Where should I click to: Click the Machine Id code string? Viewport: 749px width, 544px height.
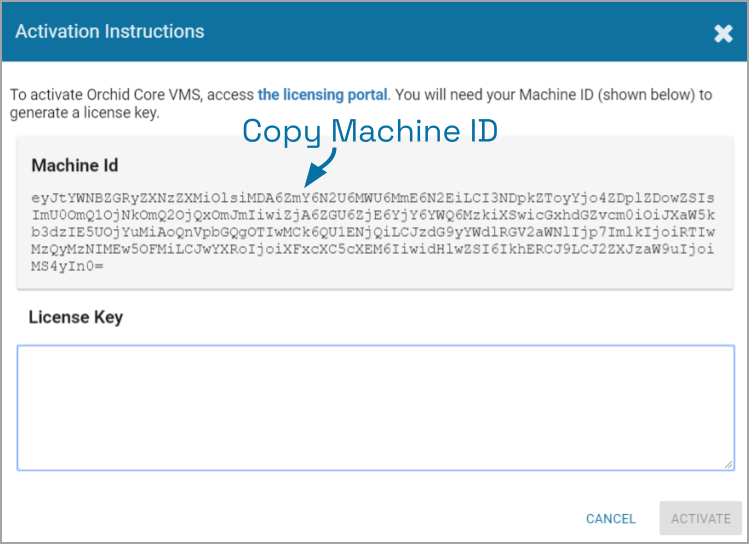pos(373,232)
